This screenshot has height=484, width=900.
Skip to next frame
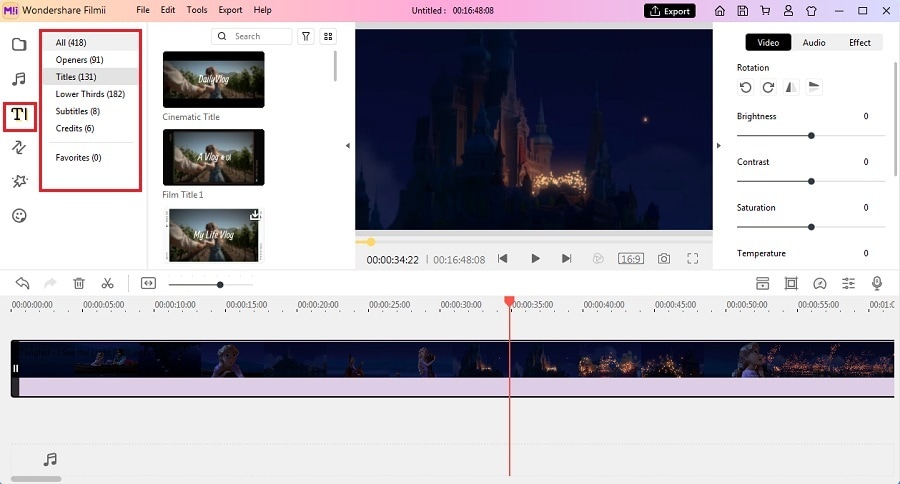point(567,258)
